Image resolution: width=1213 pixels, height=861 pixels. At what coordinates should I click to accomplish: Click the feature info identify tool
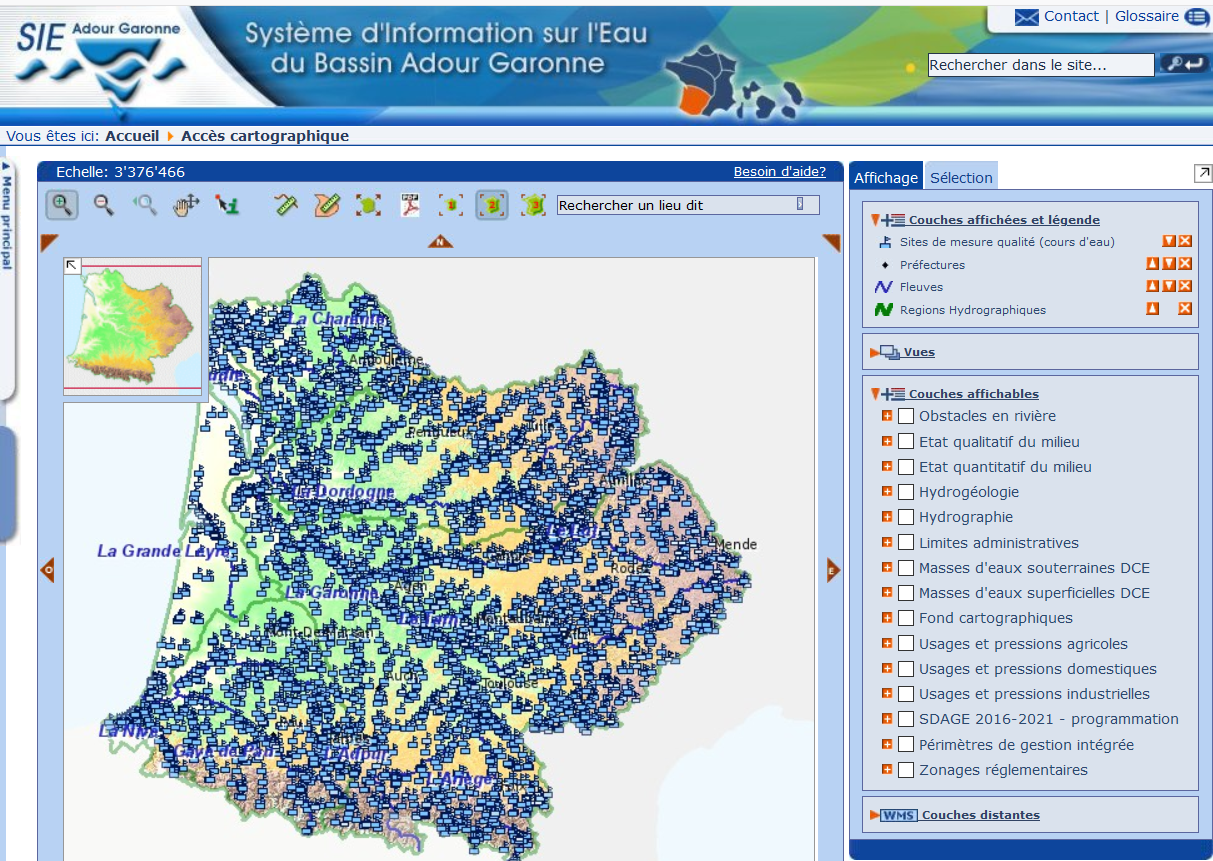(229, 205)
